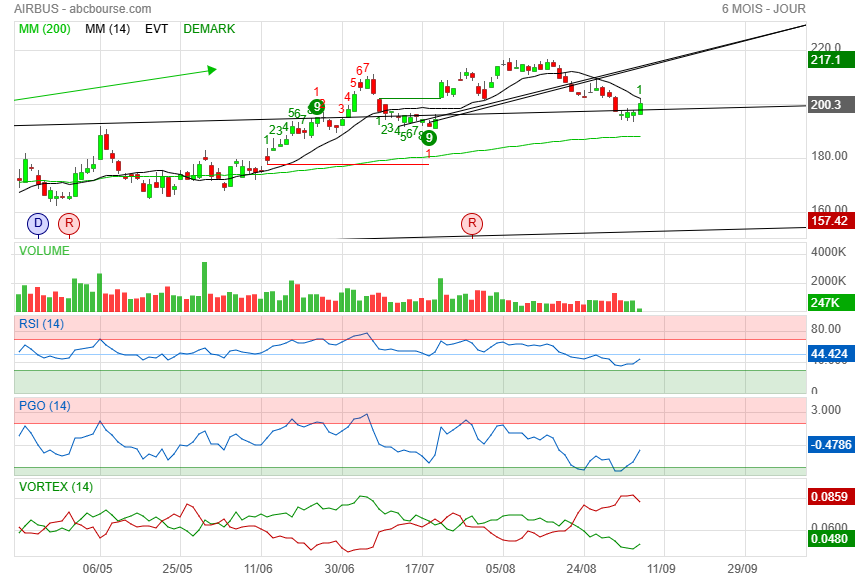Screen dimensions: 855x579
Task: Click the AIRBUS - abcbourse.com title
Action: click(x=83, y=9)
